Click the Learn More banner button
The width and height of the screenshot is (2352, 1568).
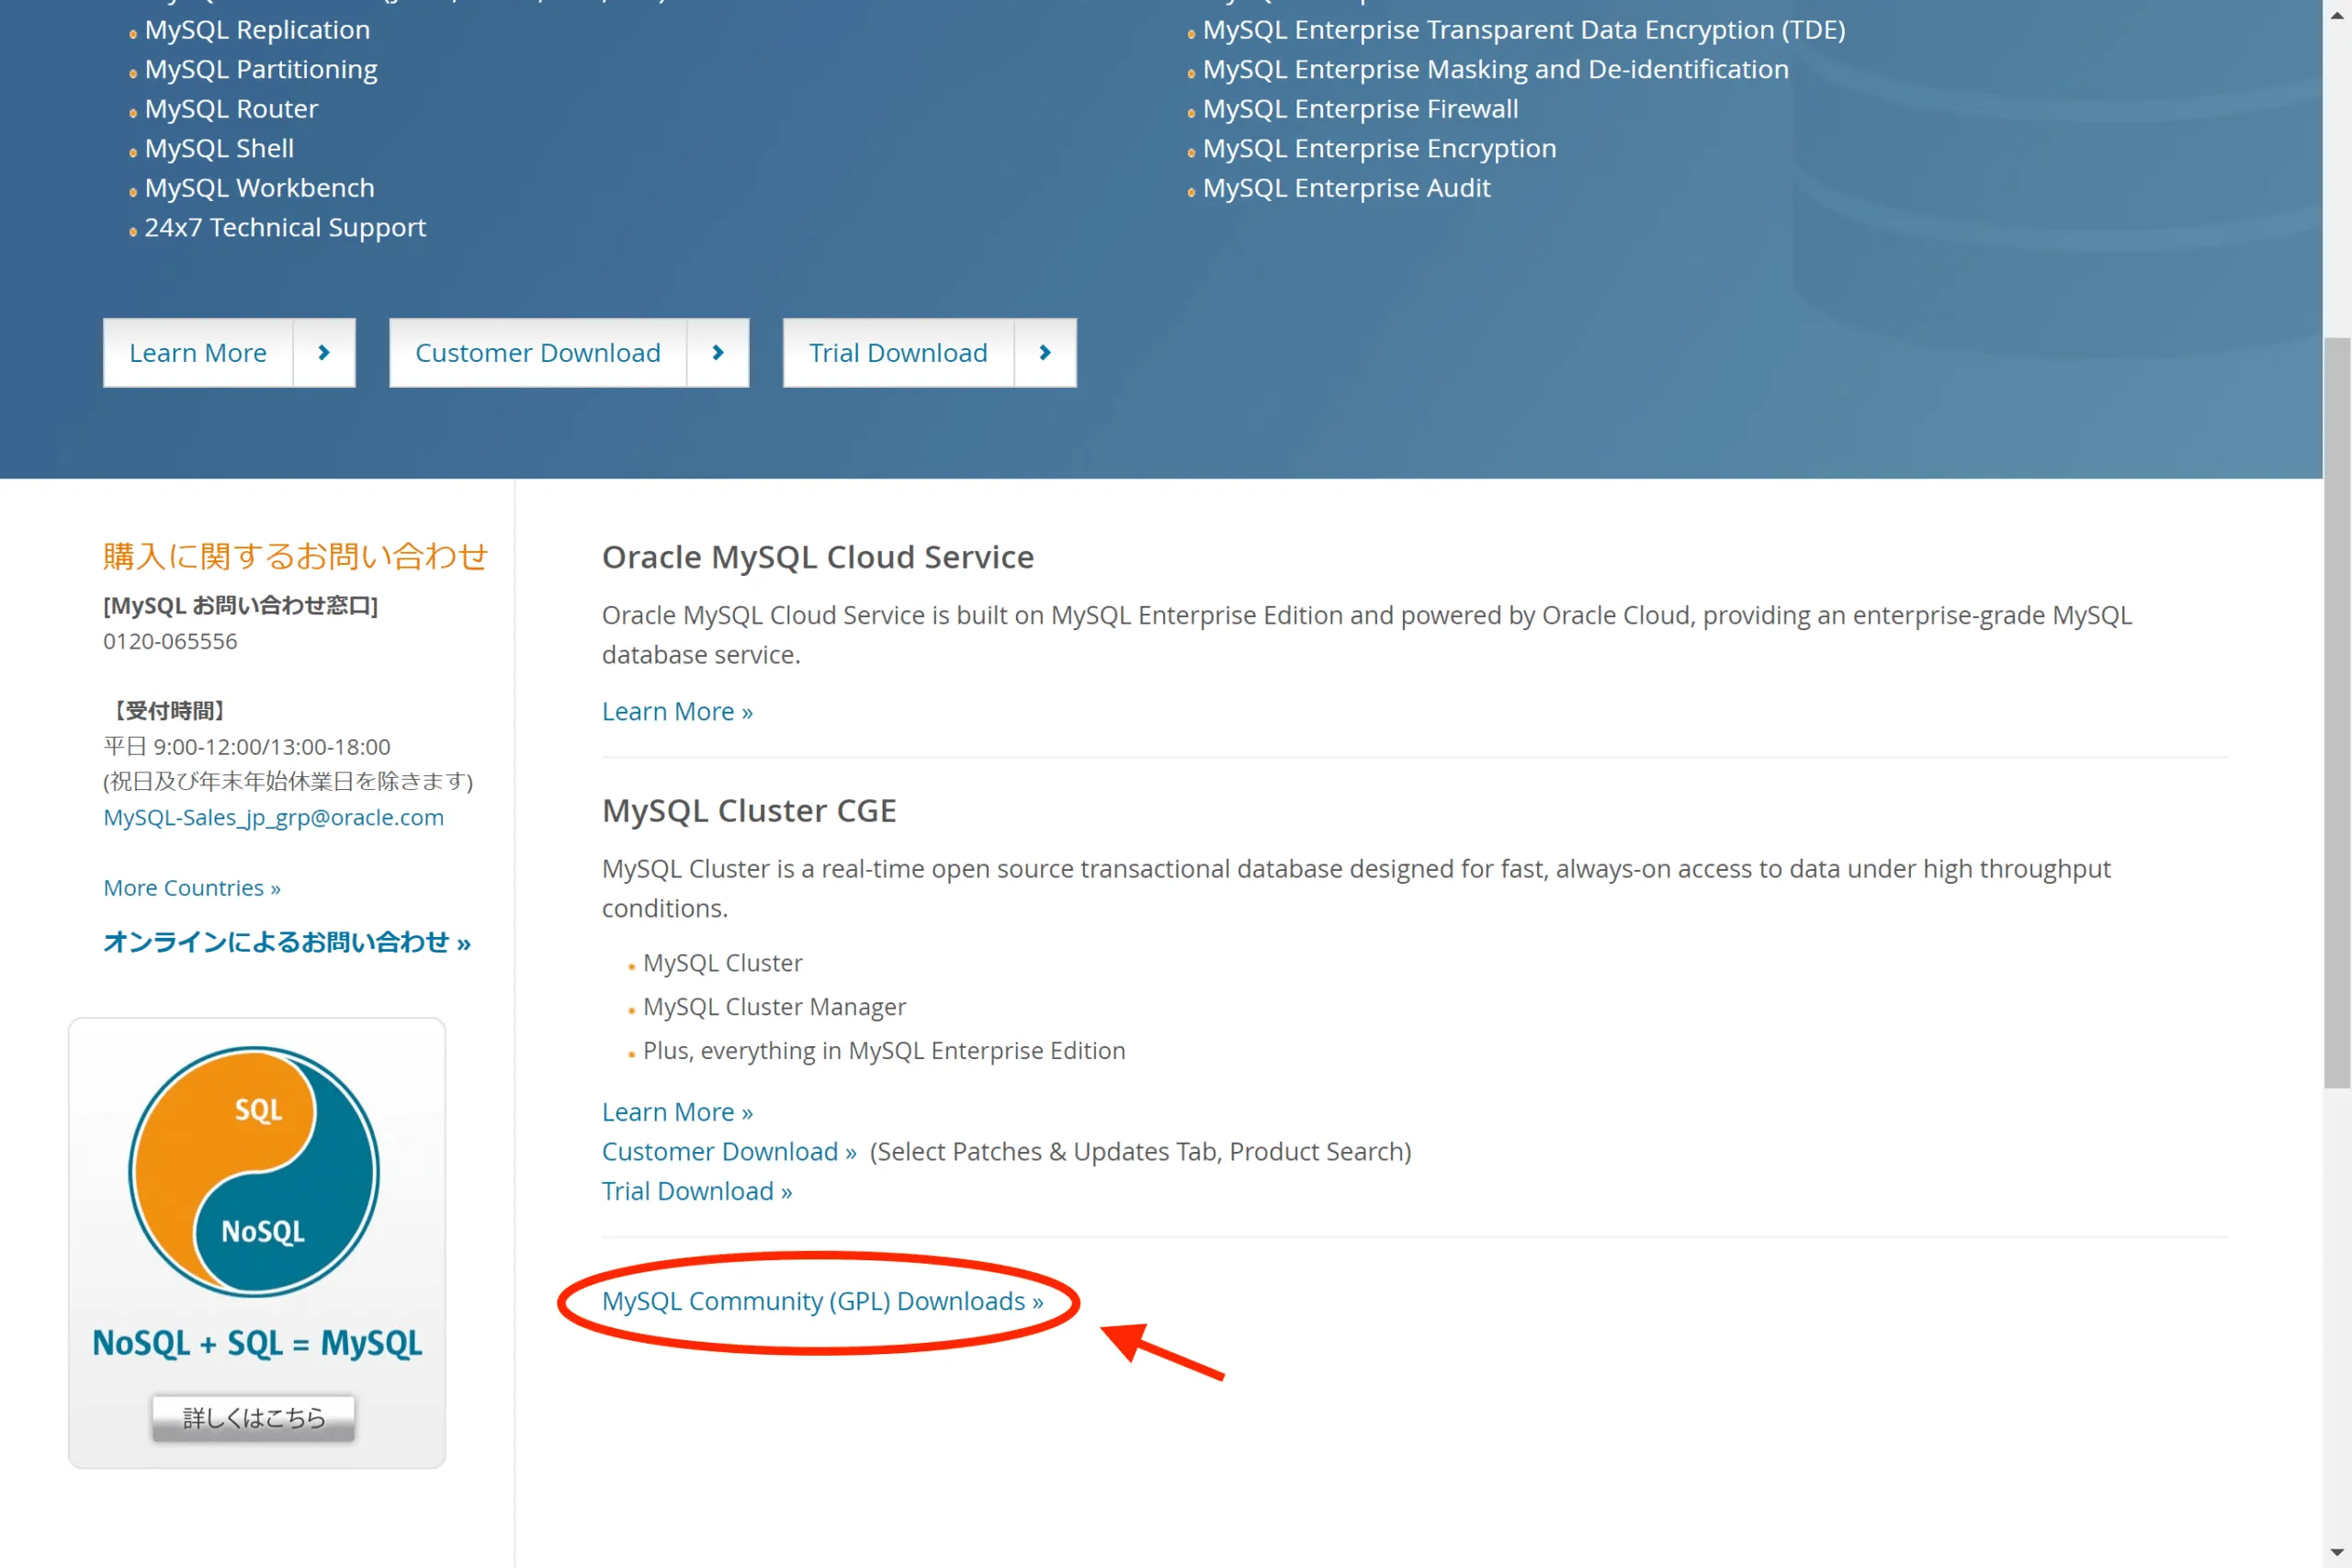[x=229, y=353]
